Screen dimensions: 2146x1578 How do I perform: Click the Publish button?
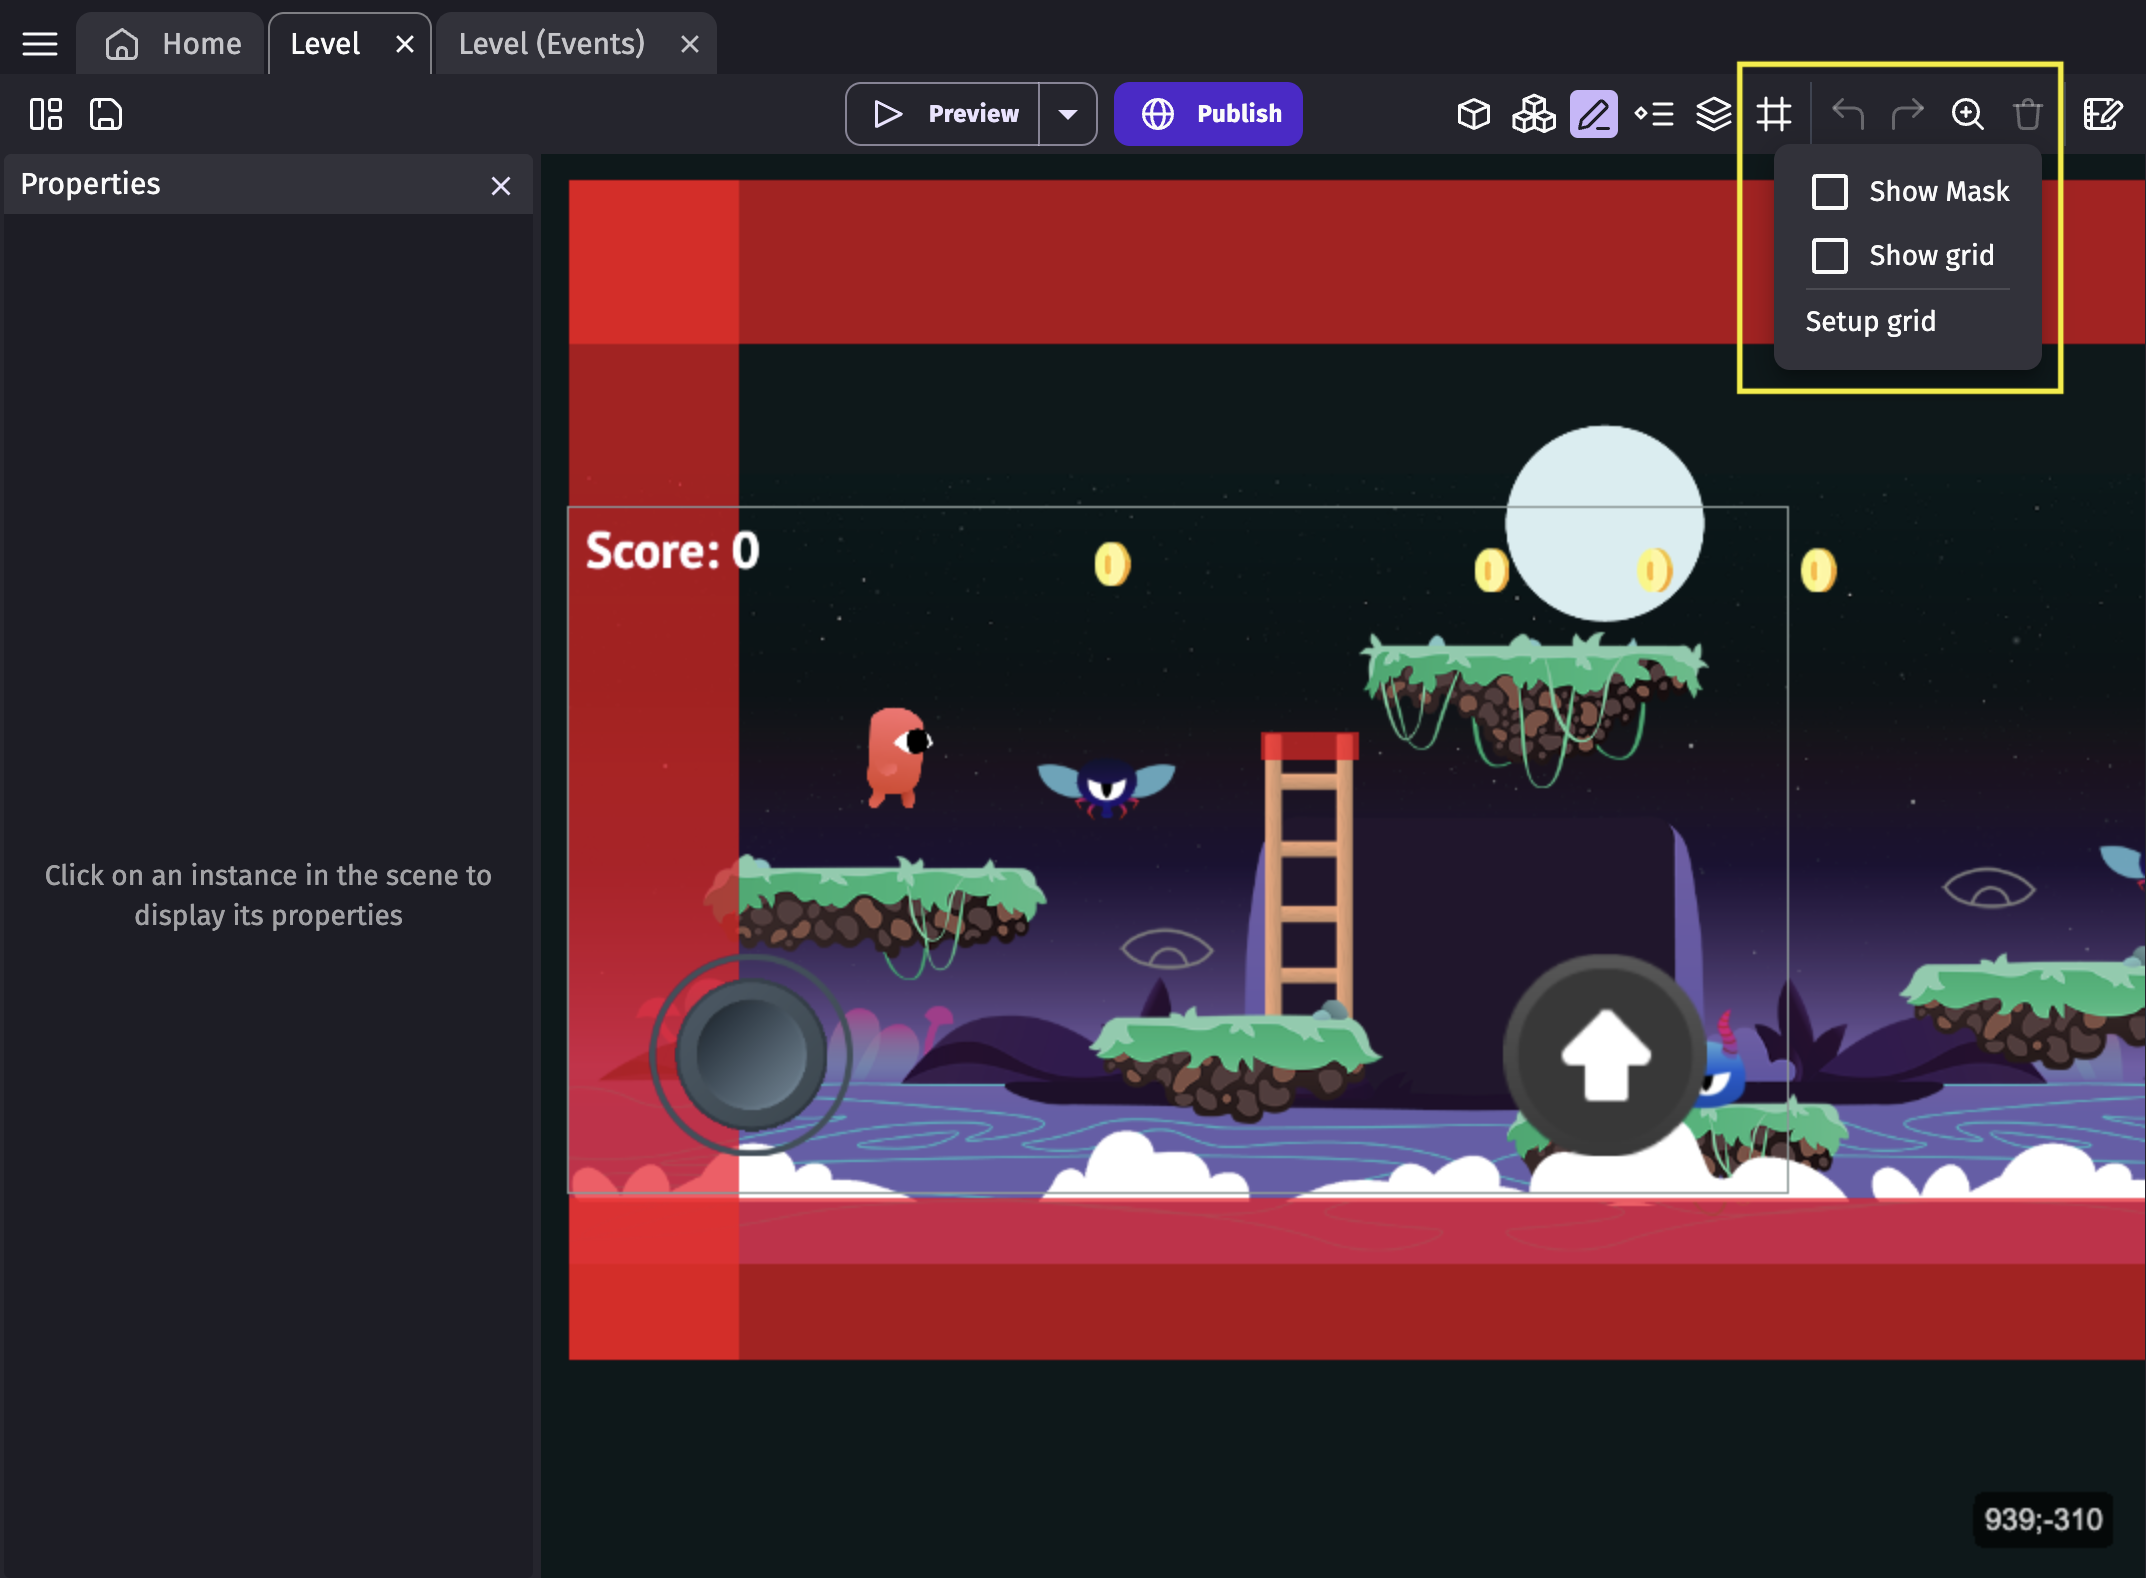pyautogui.click(x=1208, y=114)
